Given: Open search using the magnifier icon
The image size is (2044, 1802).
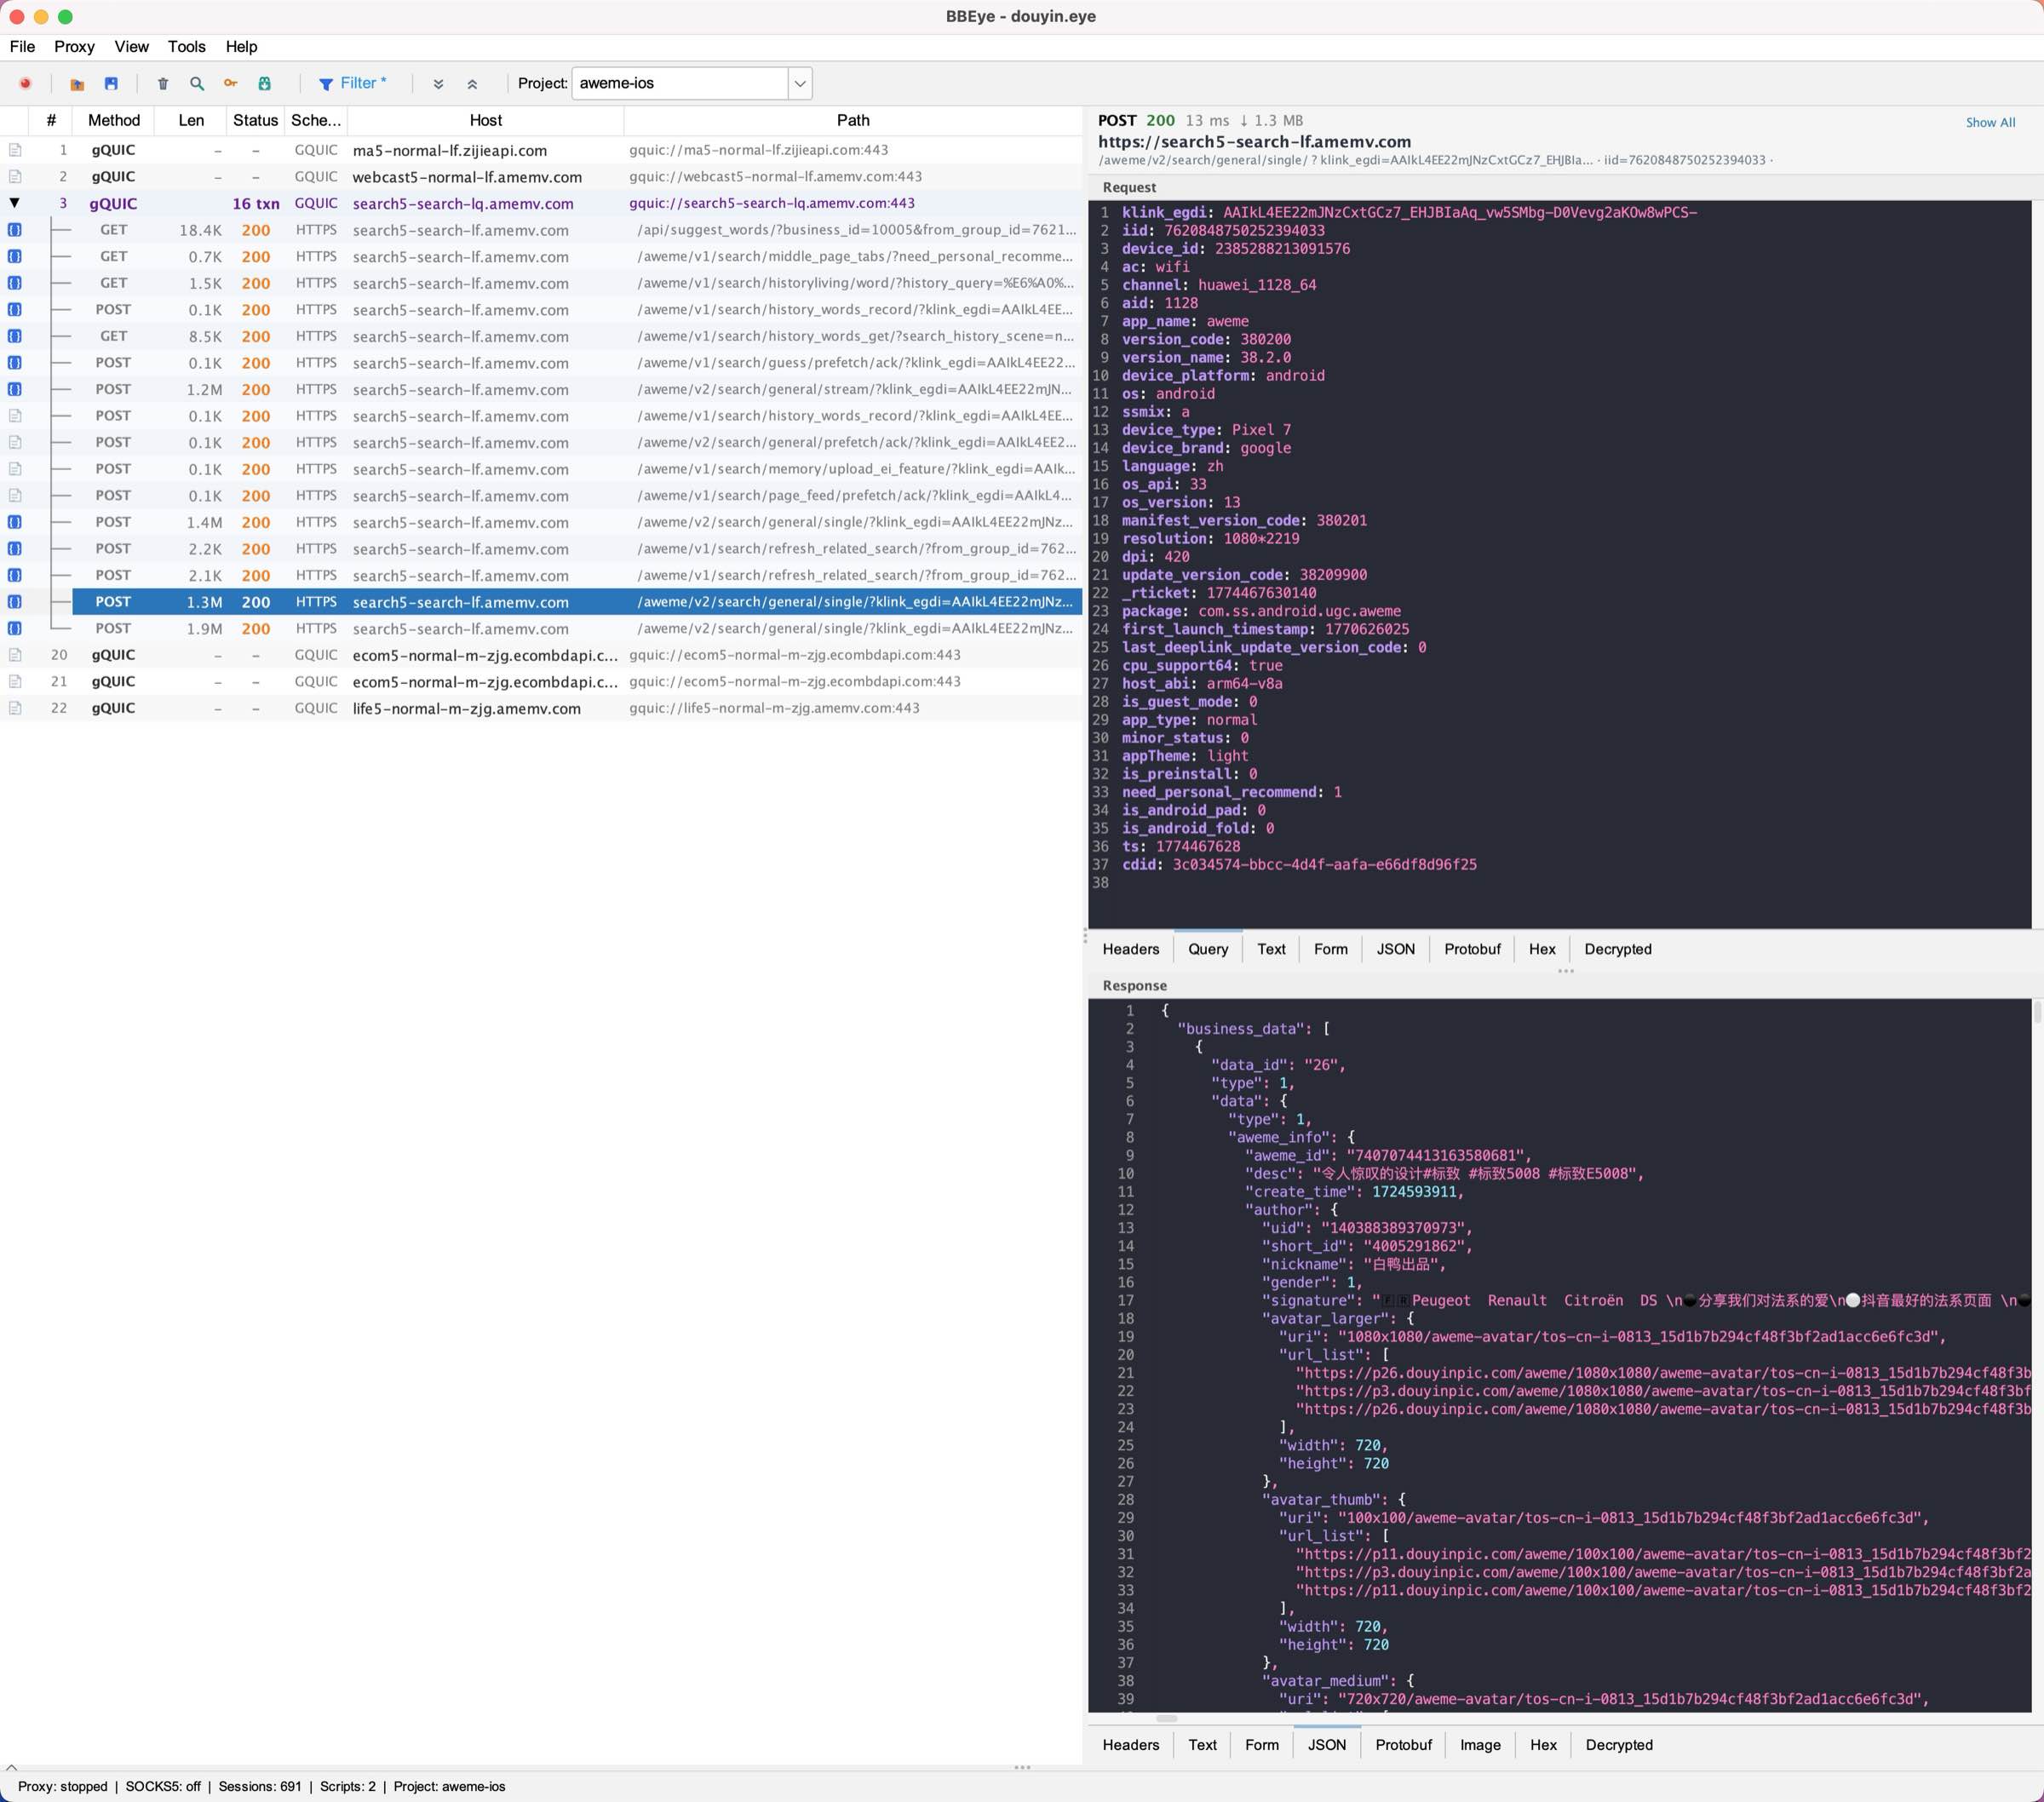Looking at the screenshot, I should 196,83.
